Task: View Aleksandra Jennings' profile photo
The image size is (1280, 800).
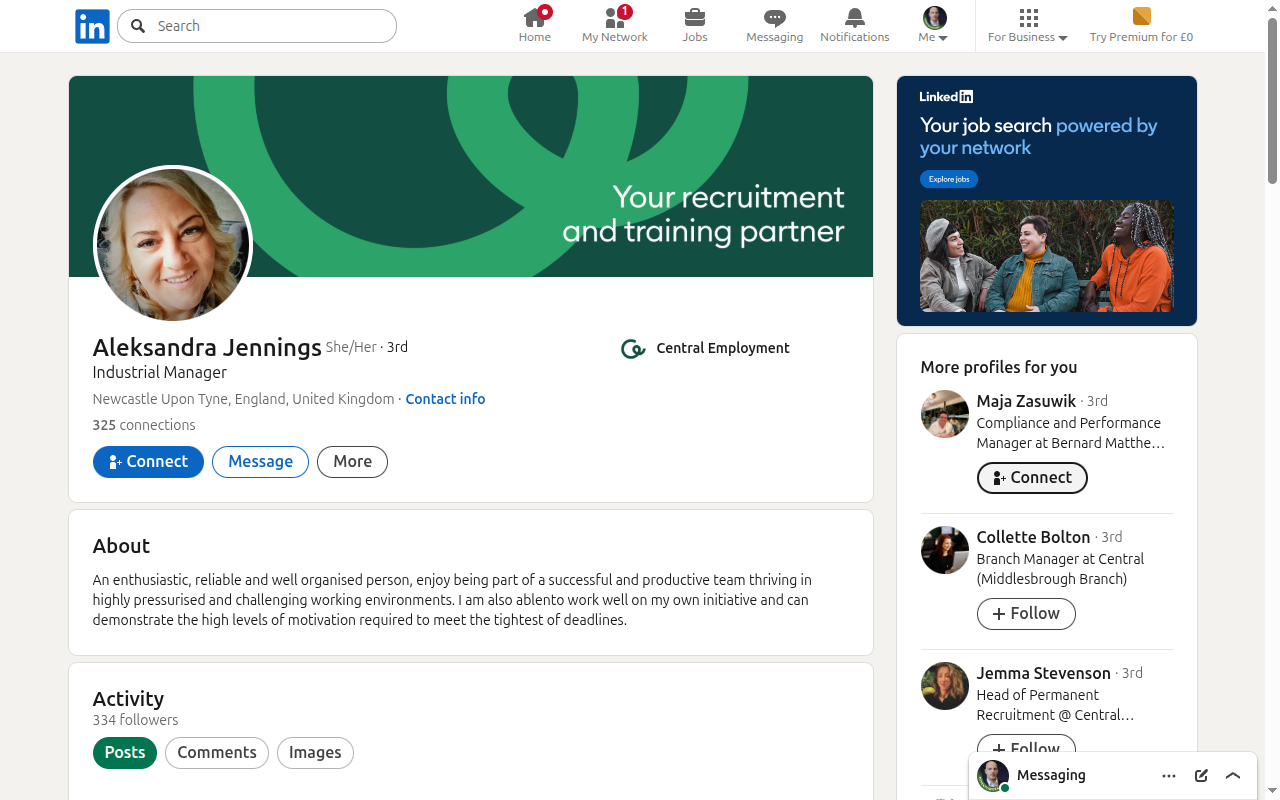Action: (173, 245)
